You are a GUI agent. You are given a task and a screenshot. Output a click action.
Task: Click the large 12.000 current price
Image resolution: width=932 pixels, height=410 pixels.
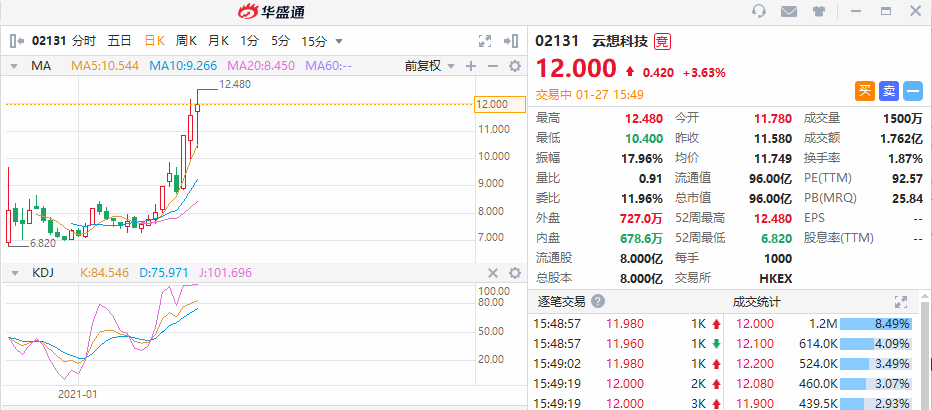point(577,68)
